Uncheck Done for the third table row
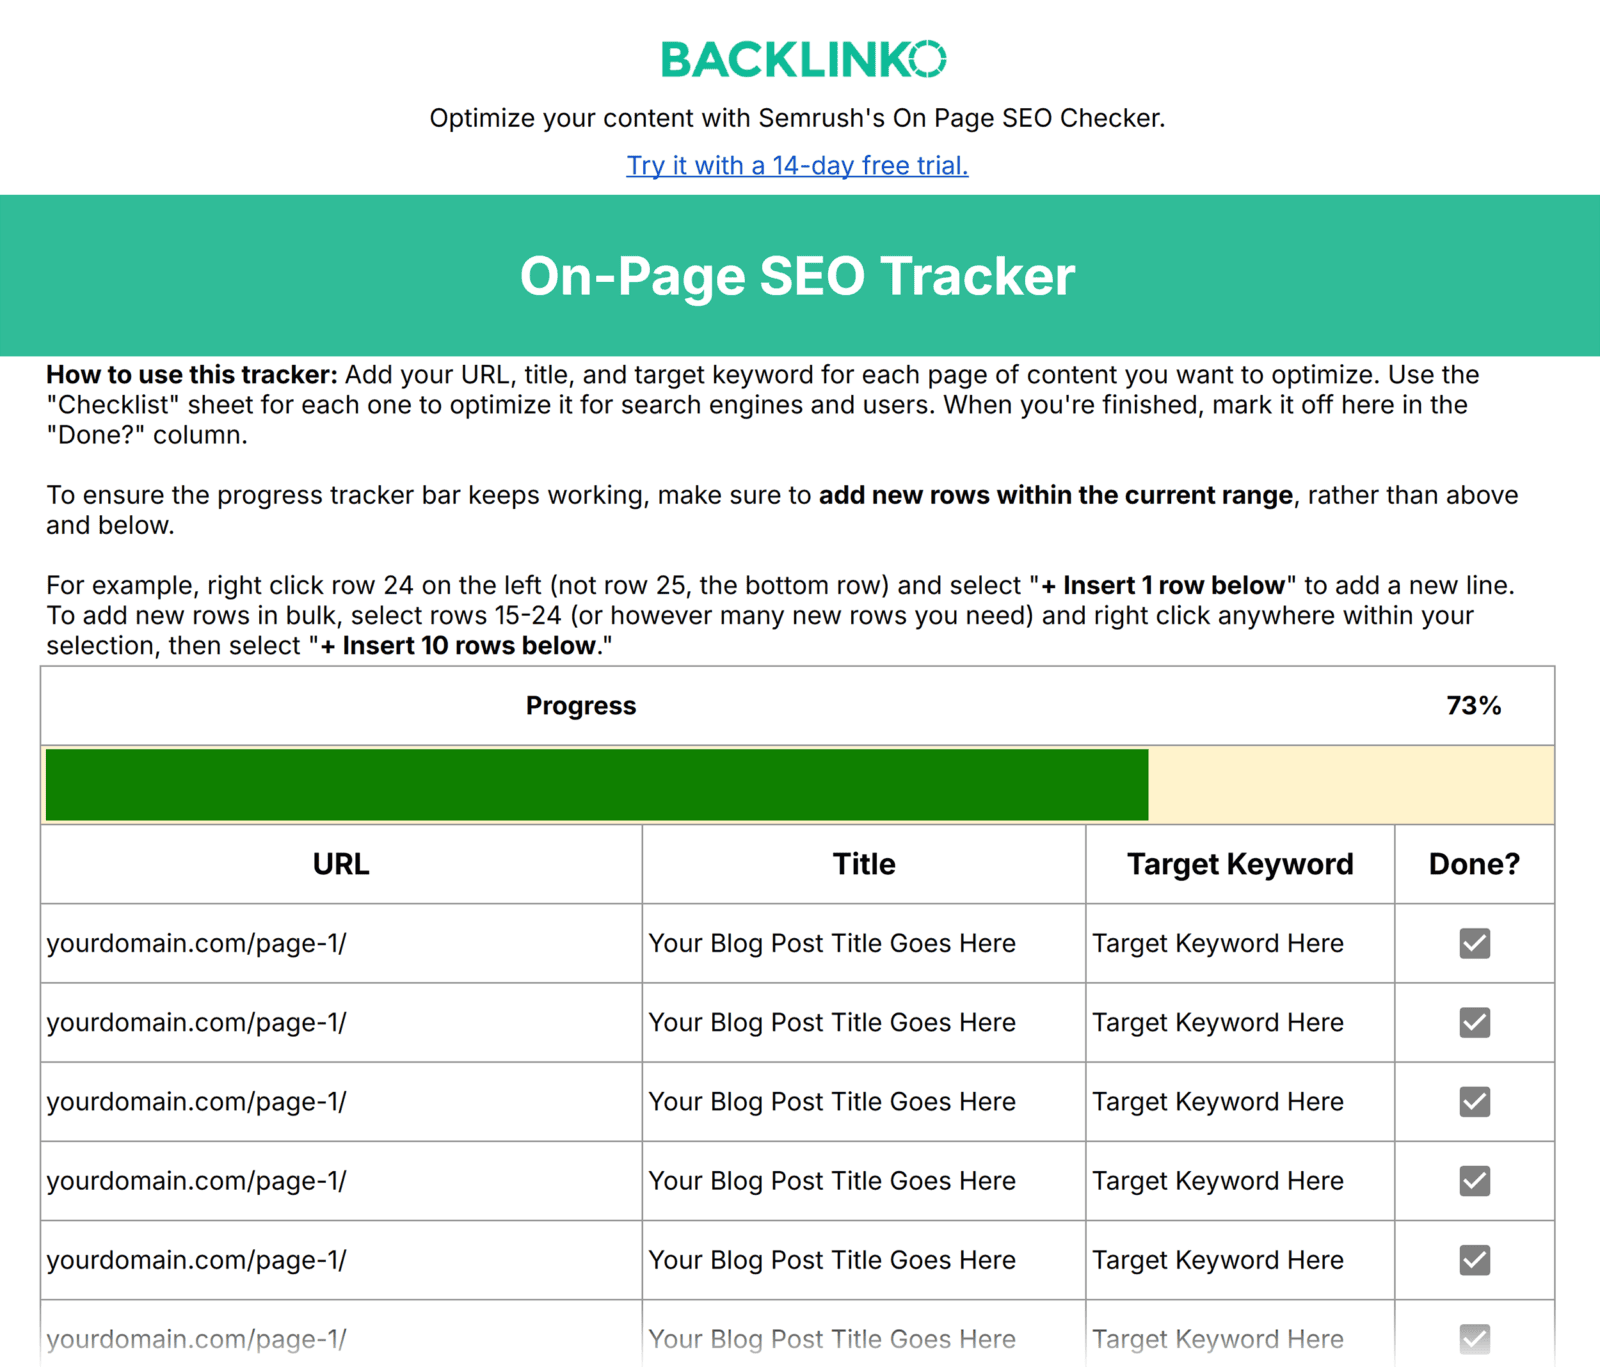 click(1474, 1101)
